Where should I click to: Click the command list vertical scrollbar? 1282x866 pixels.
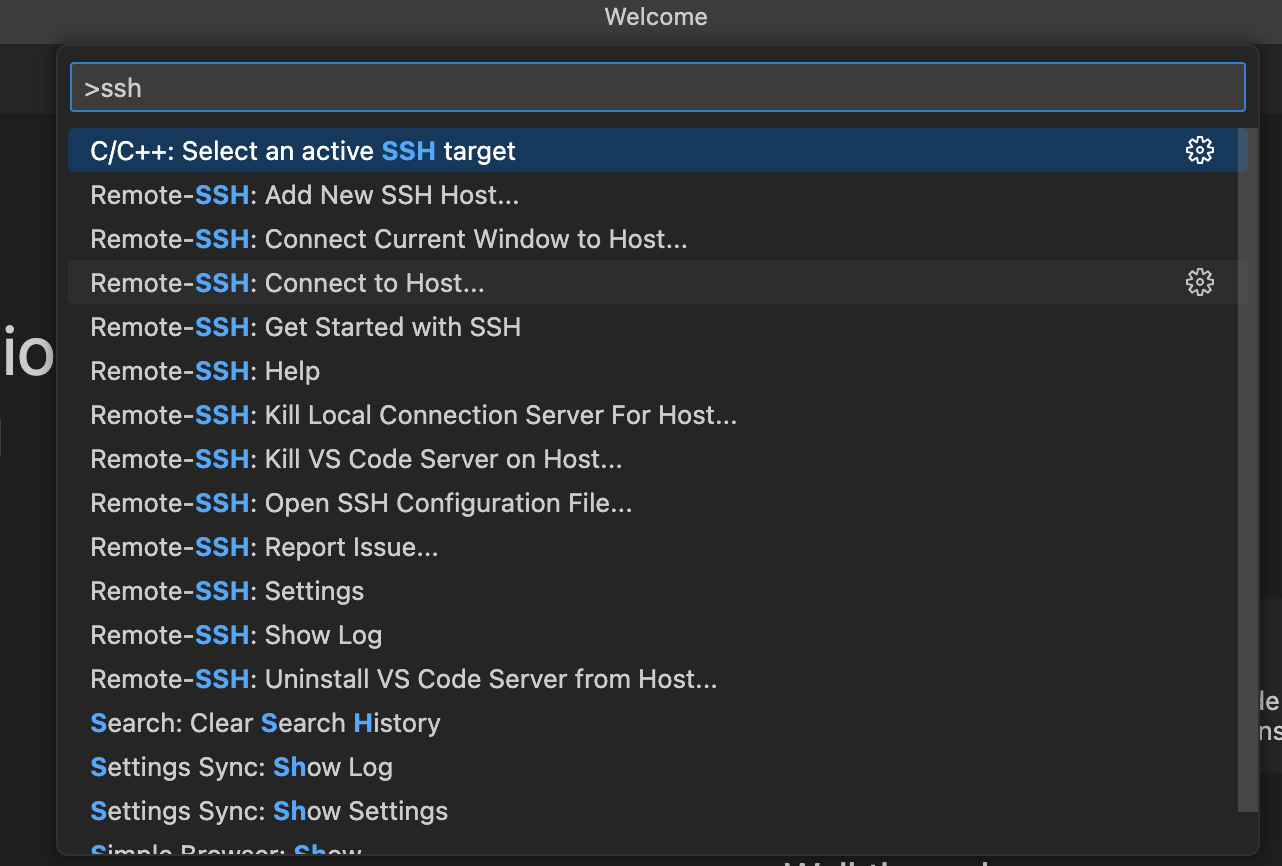1247,470
